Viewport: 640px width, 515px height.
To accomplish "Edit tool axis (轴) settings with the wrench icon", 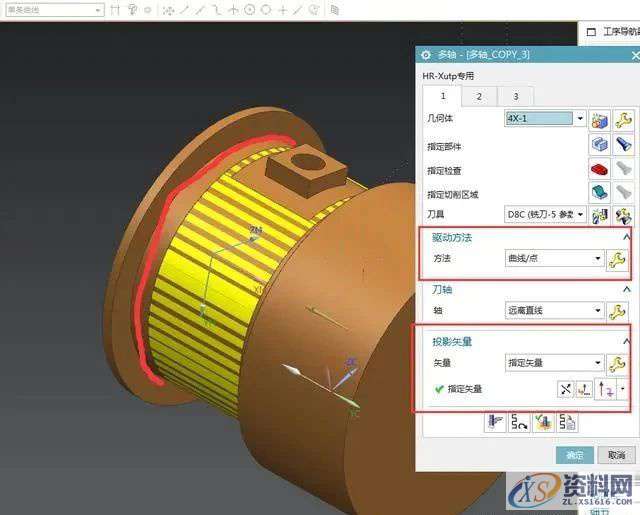I will tap(618, 311).
